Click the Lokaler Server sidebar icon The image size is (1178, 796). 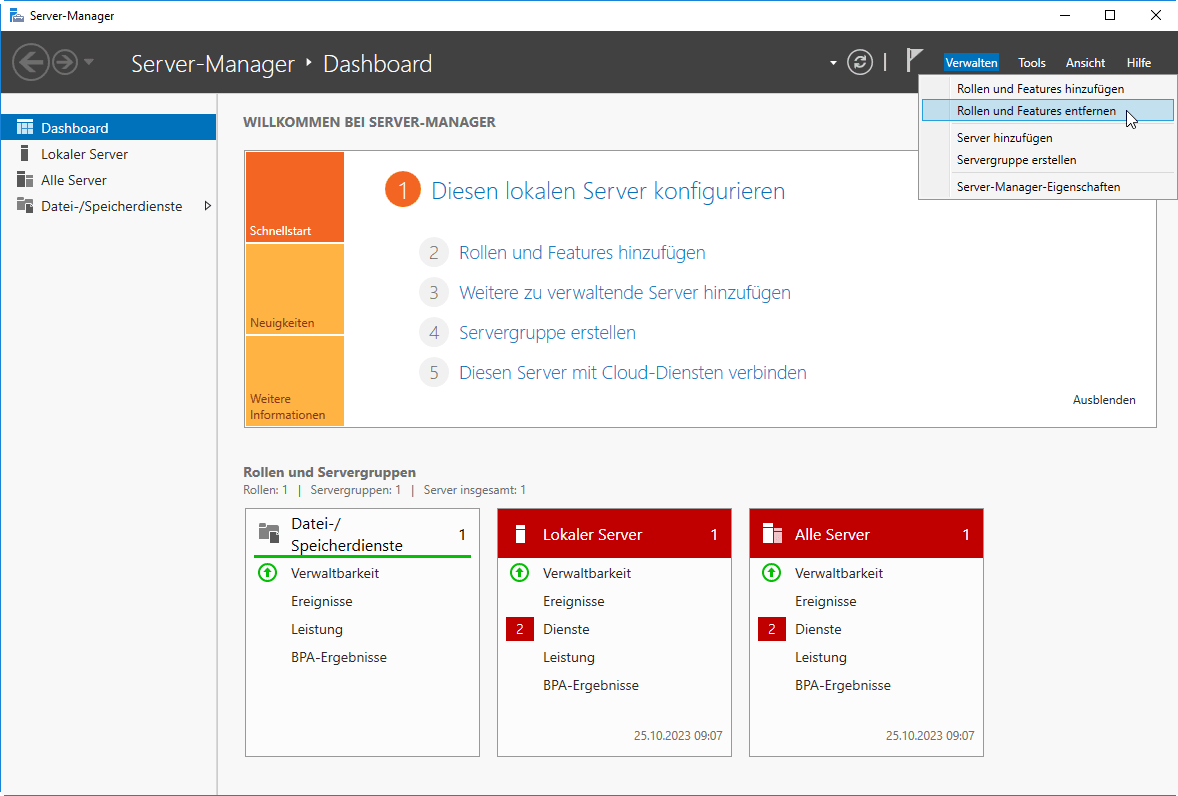(x=25, y=154)
